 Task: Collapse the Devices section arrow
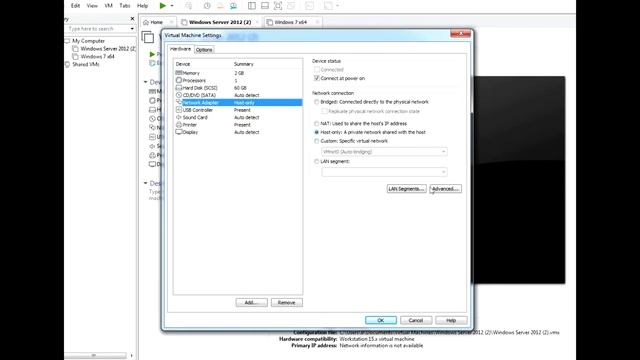click(x=145, y=82)
